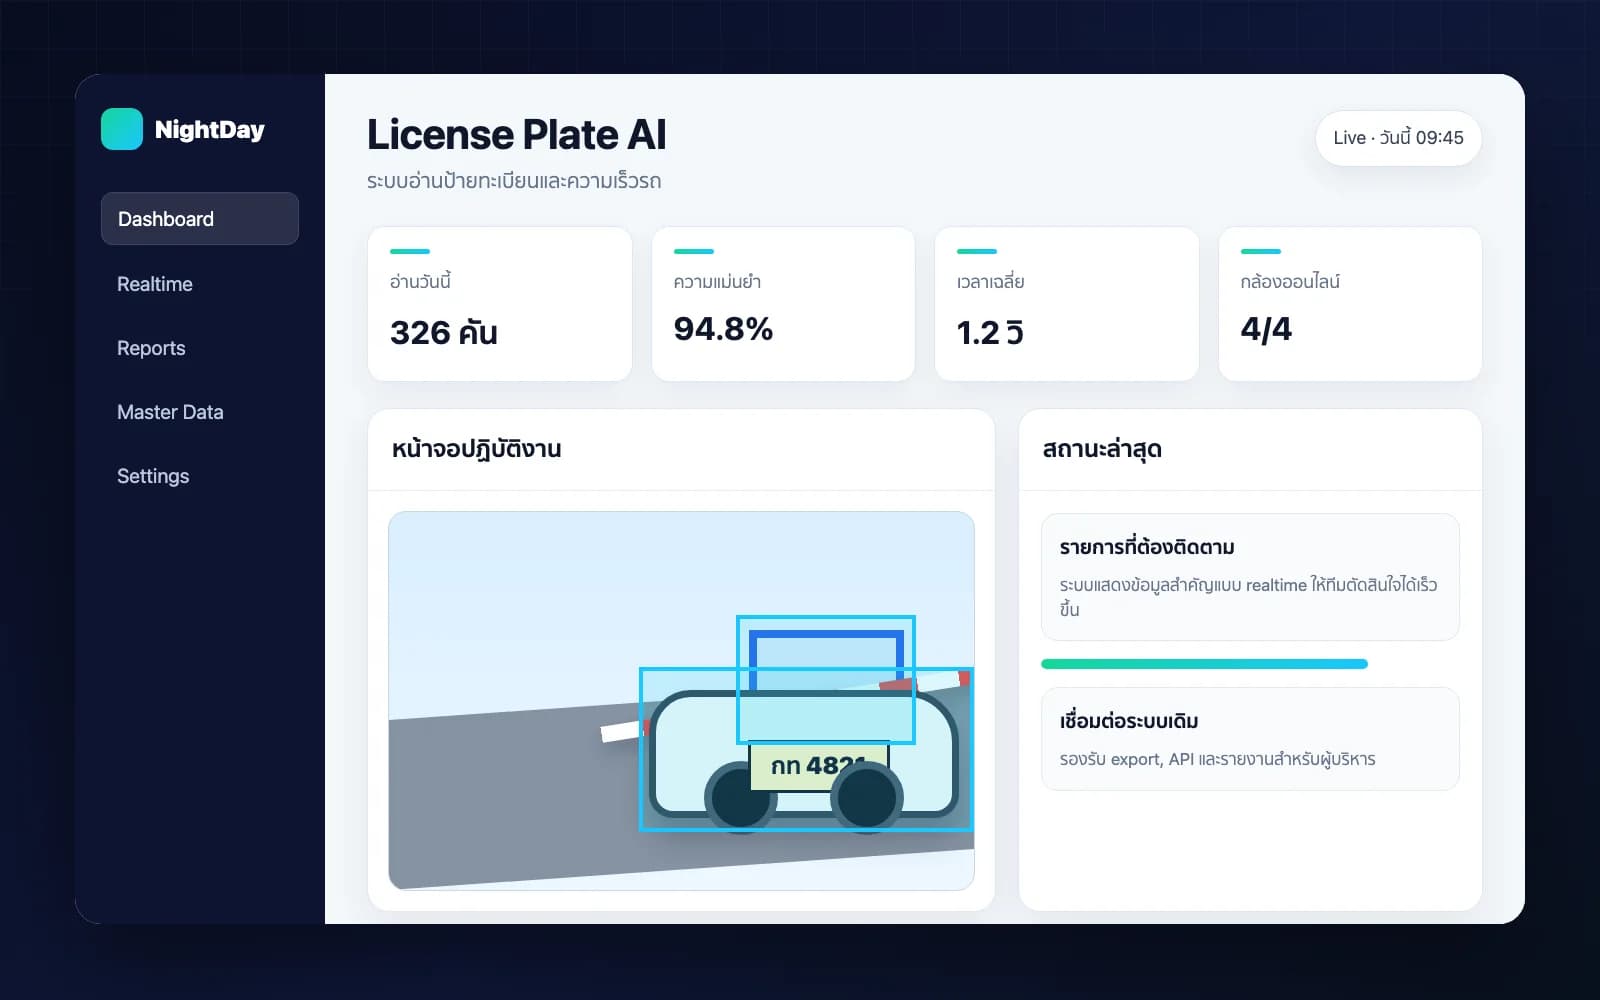Click the license plate กก 482 in preview
The height and width of the screenshot is (1000, 1600).
[819, 766]
